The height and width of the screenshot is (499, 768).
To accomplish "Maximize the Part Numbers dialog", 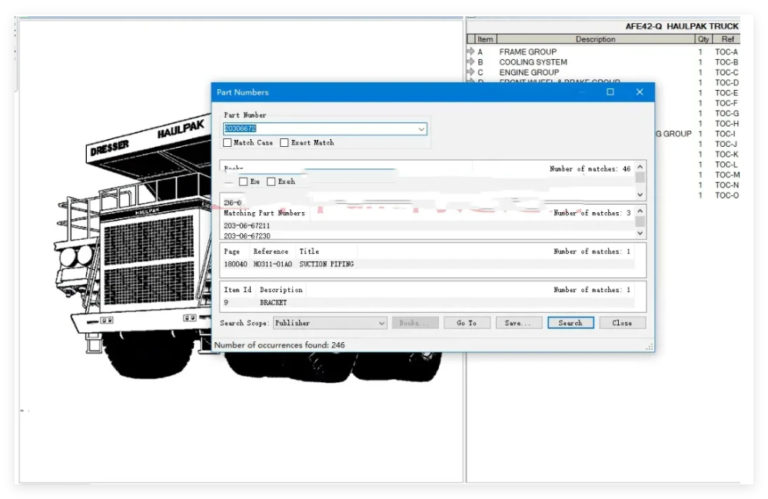I will coord(610,92).
